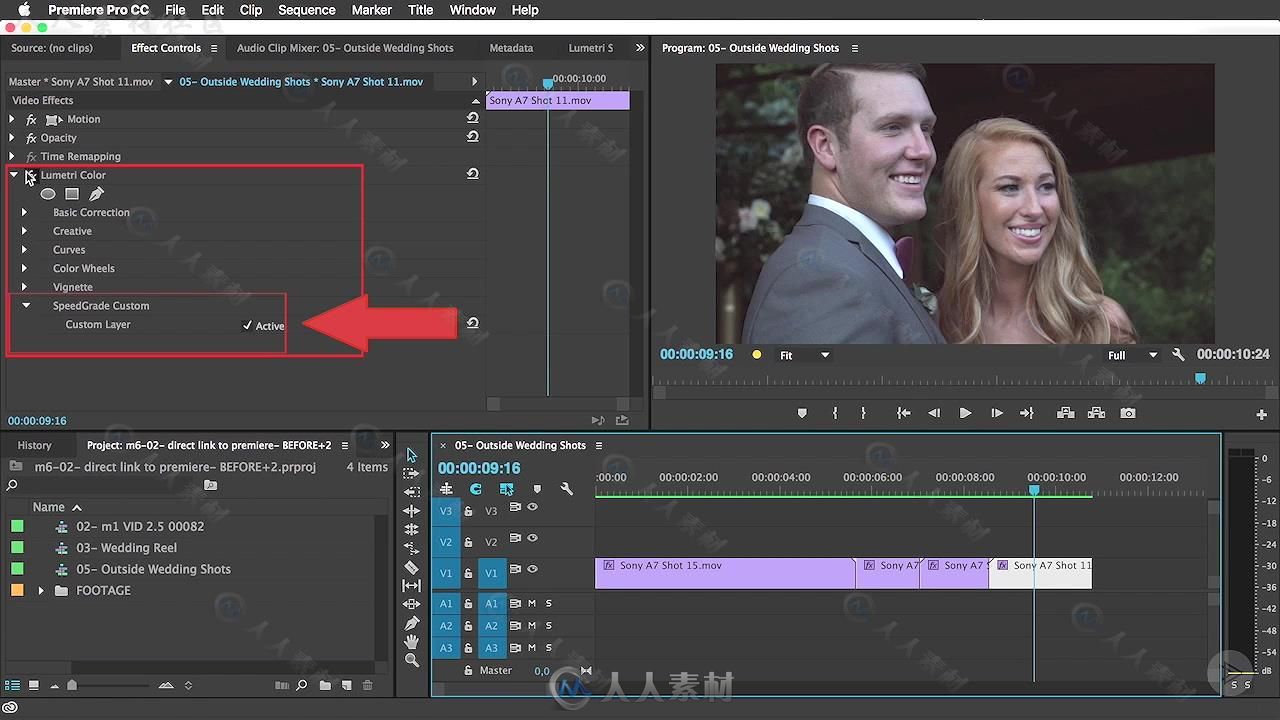Reset the Lumetri Color effect
Screen dimensions: 1280x720
472,174
